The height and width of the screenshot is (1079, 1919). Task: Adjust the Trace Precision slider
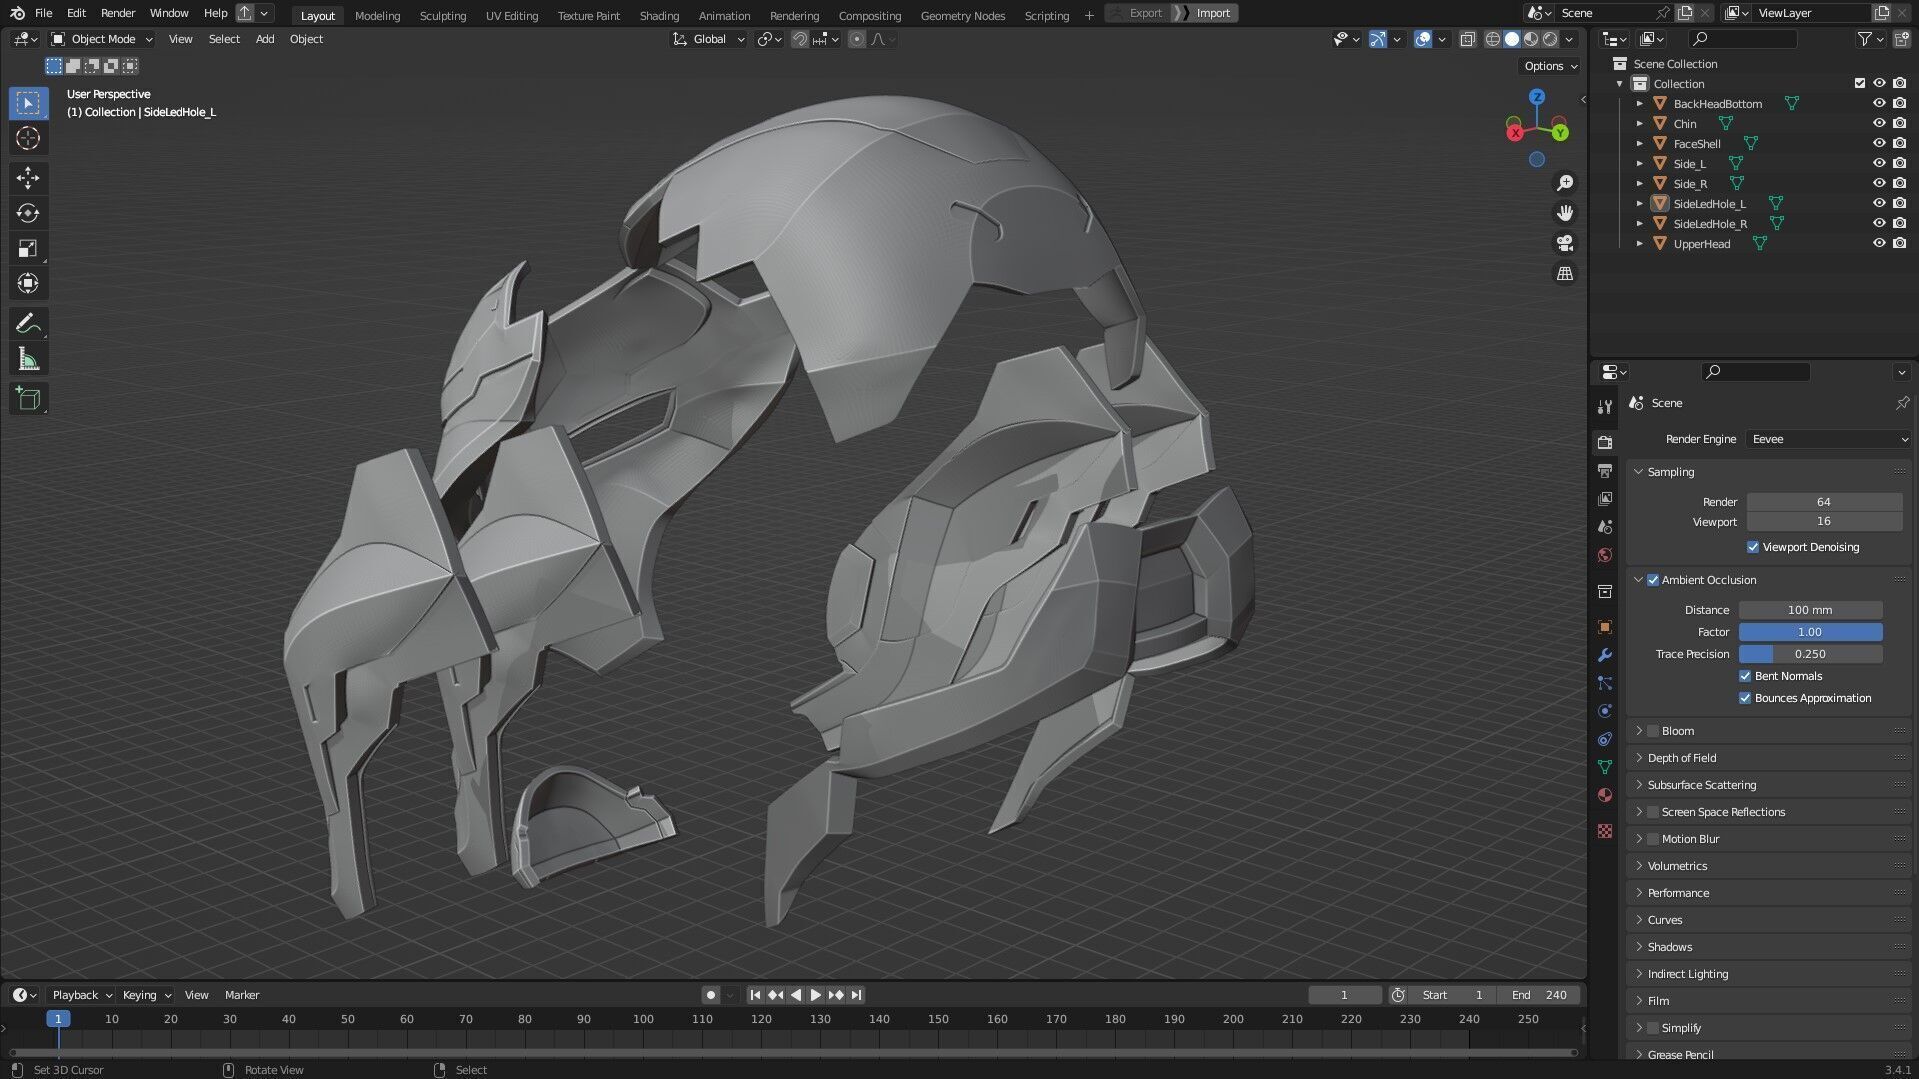[1810, 654]
